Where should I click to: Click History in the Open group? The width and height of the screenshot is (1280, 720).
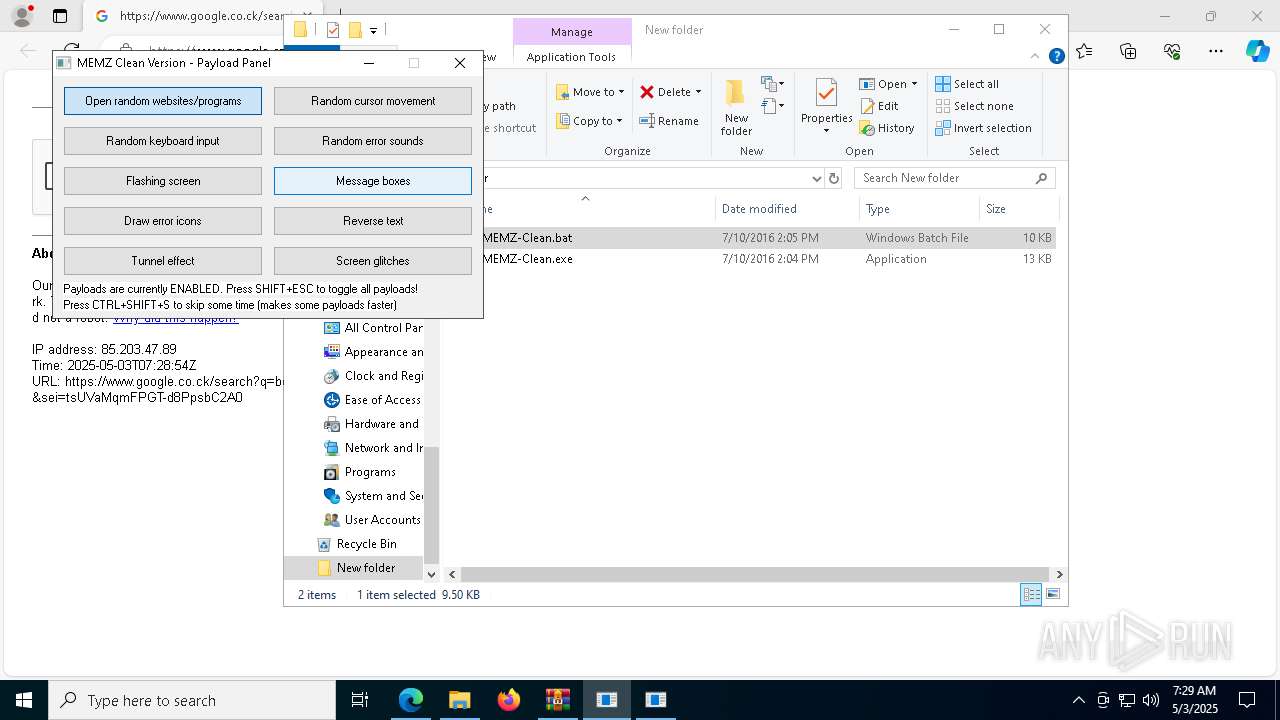tap(887, 128)
